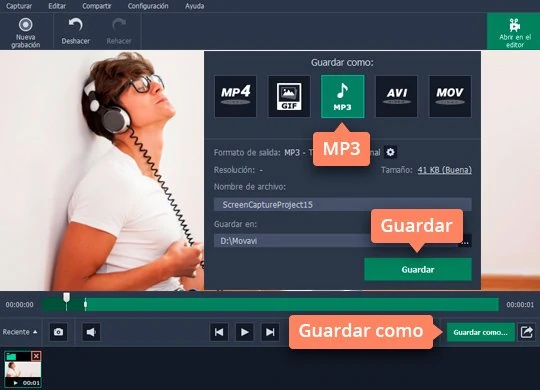Image resolution: width=540 pixels, height=390 pixels.
Task: Open recording in editor via Abrir en el editor
Action: click(514, 32)
